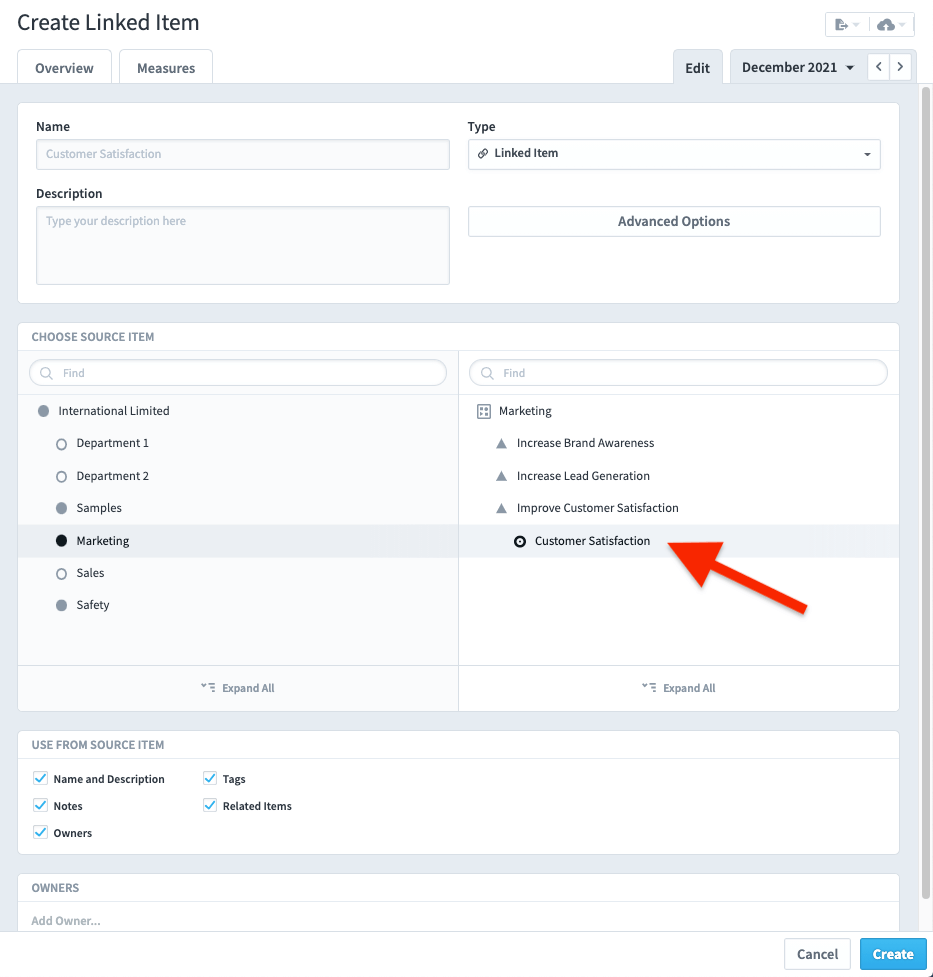Uncheck the Tags checkbox
Screen dimensions: 933x977
pos(210,778)
